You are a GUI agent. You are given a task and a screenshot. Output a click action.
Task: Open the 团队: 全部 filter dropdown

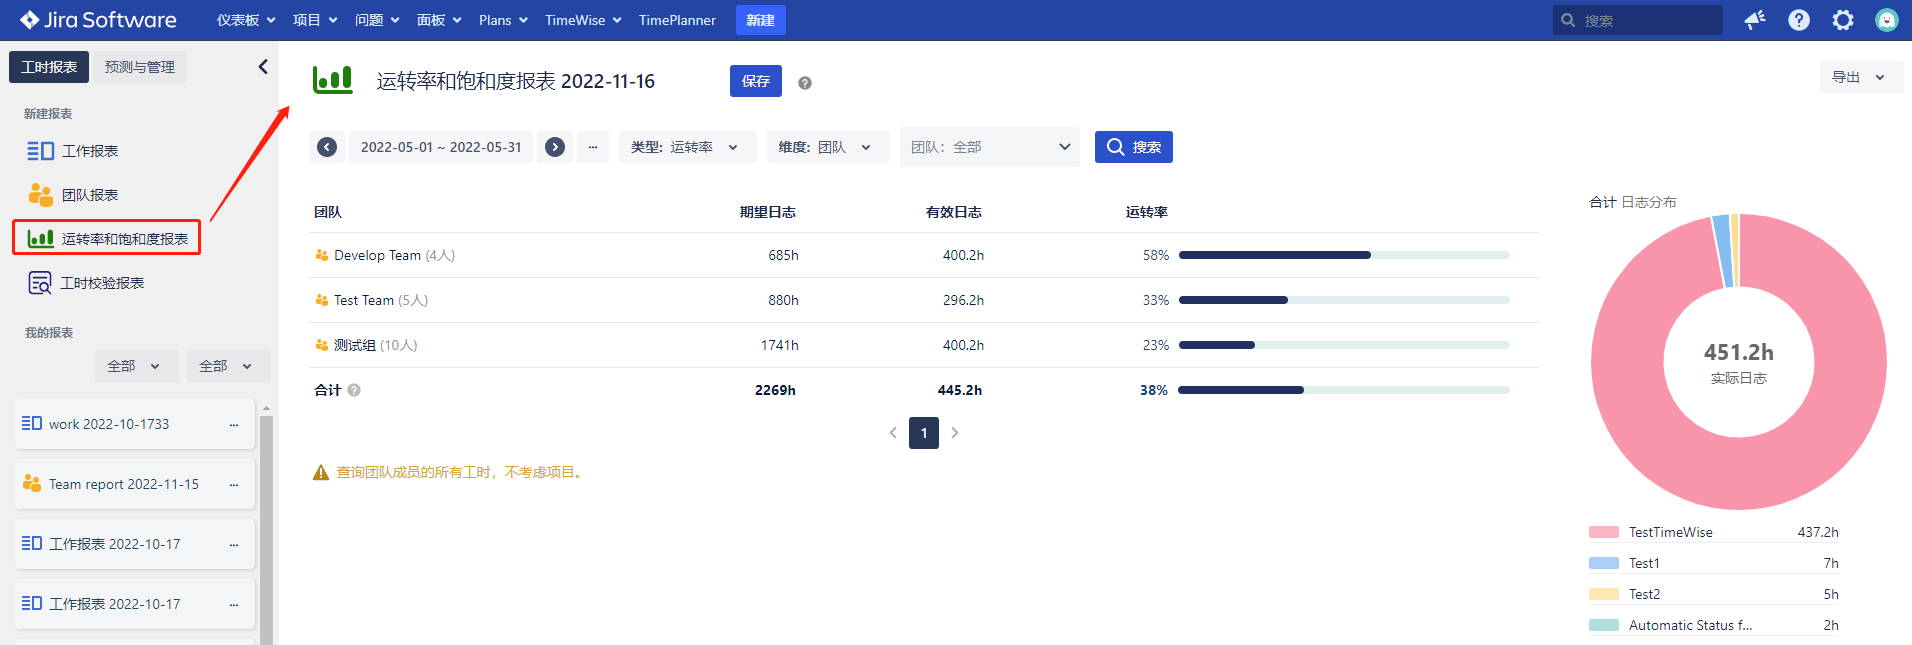click(x=989, y=147)
